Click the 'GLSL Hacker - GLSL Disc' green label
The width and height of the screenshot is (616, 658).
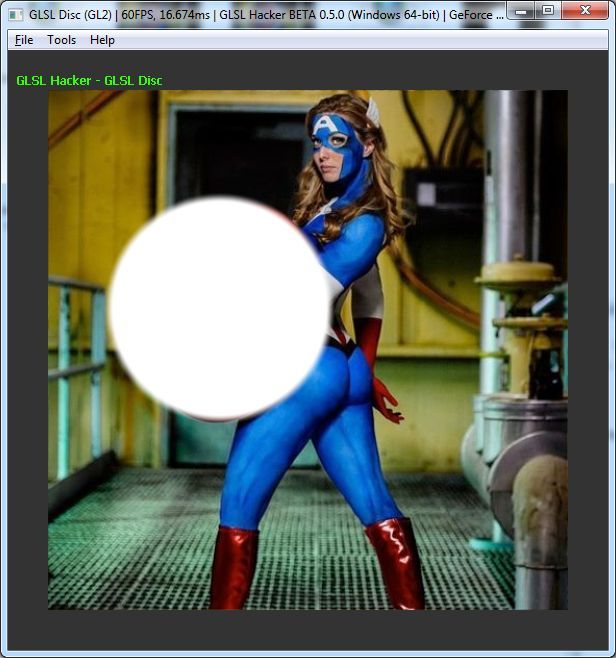[89, 81]
